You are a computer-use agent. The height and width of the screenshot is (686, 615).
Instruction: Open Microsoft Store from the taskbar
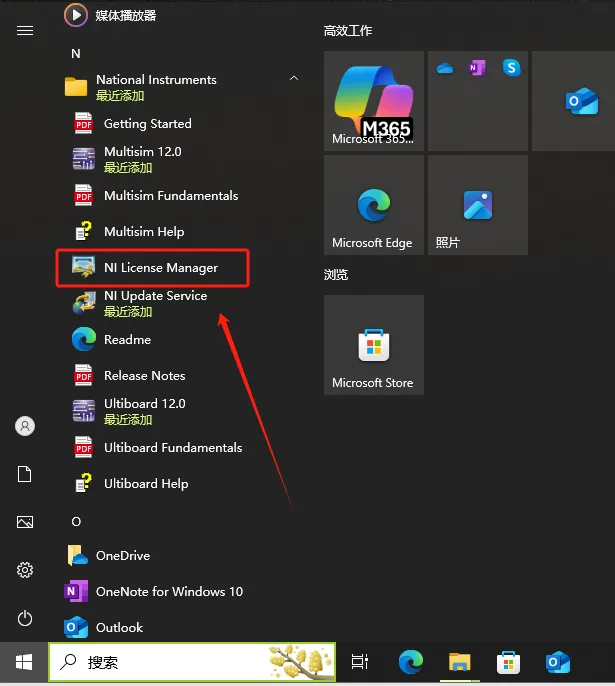pos(508,662)
